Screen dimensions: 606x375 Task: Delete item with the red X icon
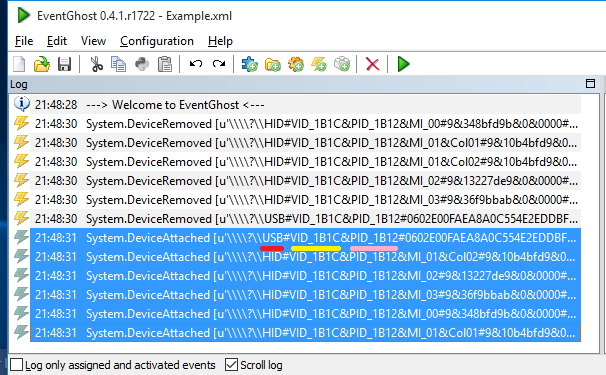coord(373,64)
